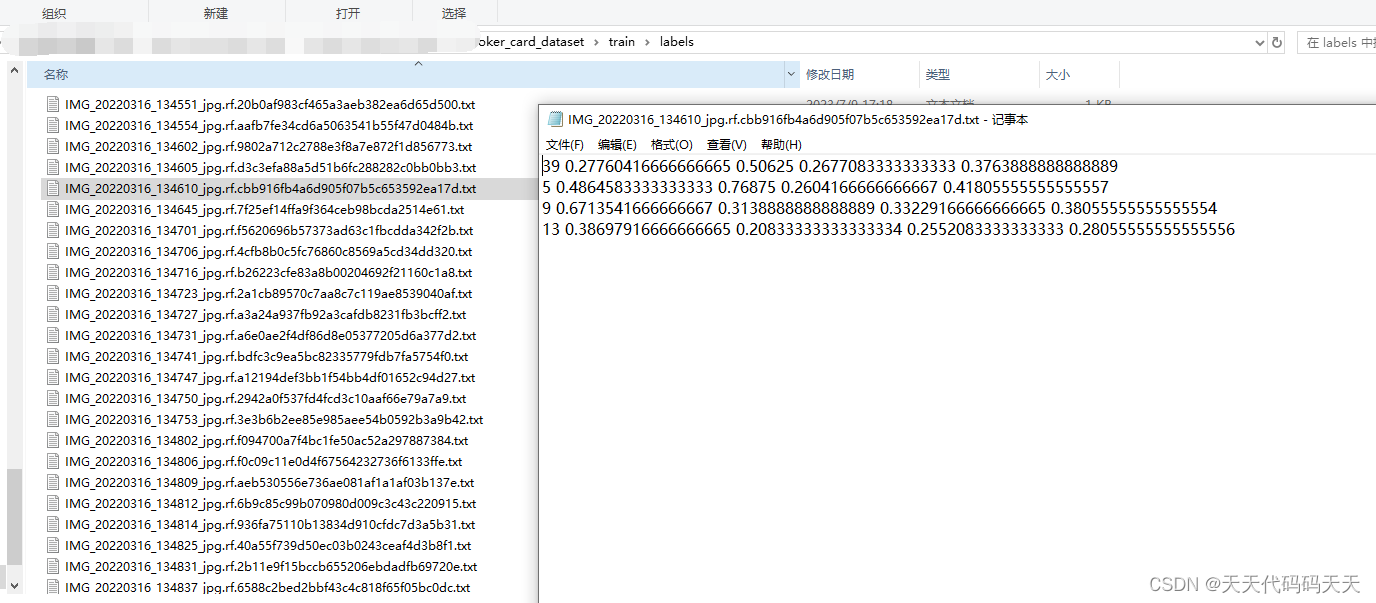Image resolution: width=1376 pixels, height=603 pixels.
Task: Click the Notepad icon in the title bar
Action: tap(556, 118)
